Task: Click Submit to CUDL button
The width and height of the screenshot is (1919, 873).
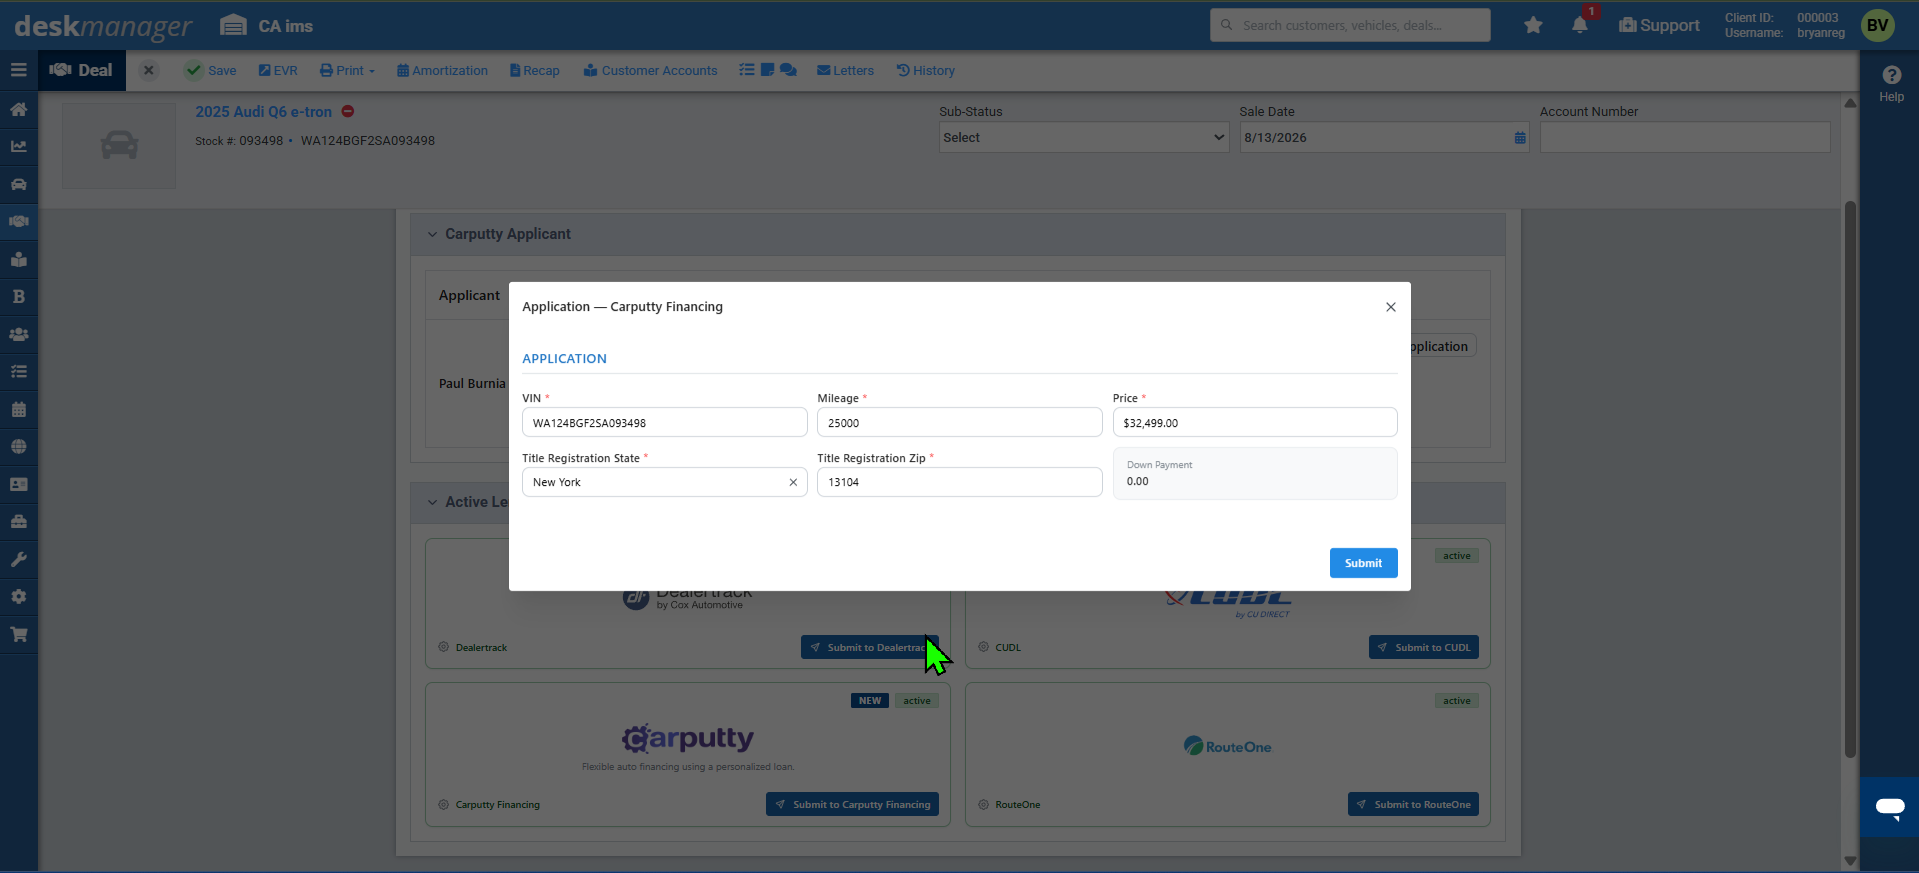Action: (1423, 647)
